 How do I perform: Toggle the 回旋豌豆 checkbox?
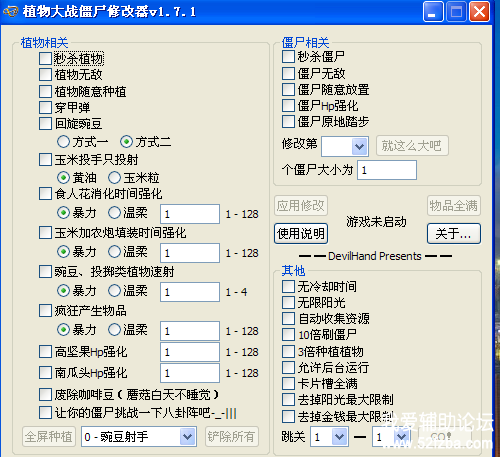tap(45, 124)
